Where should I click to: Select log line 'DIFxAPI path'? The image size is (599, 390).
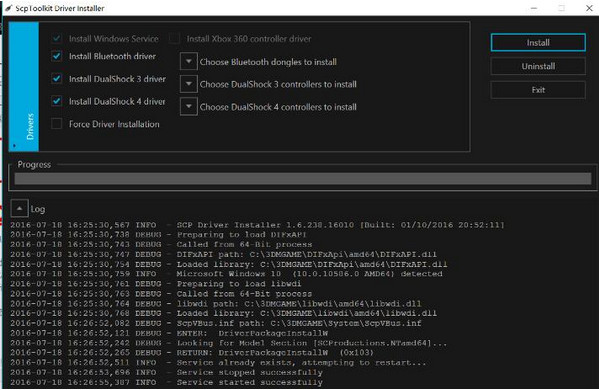coord(223,254)
